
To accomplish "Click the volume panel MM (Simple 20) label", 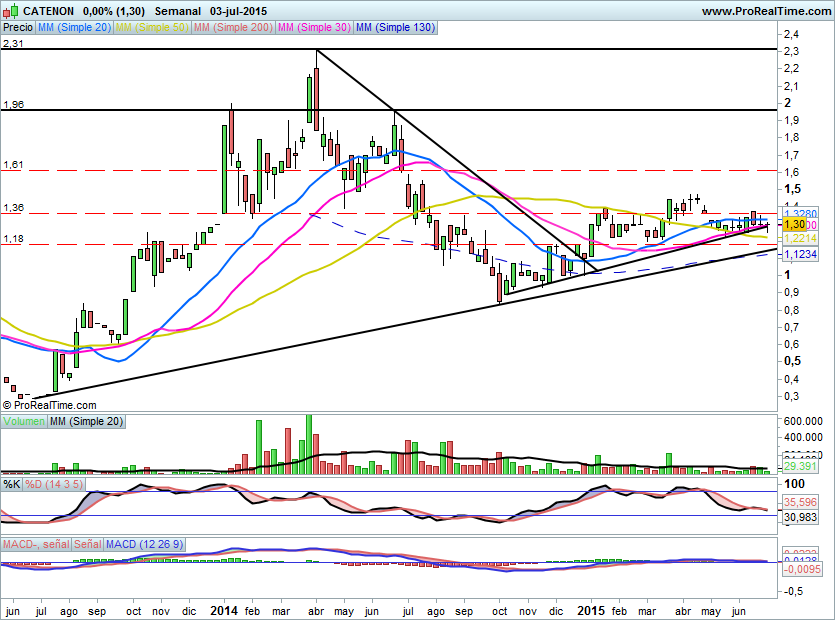I will coord(88,422).
